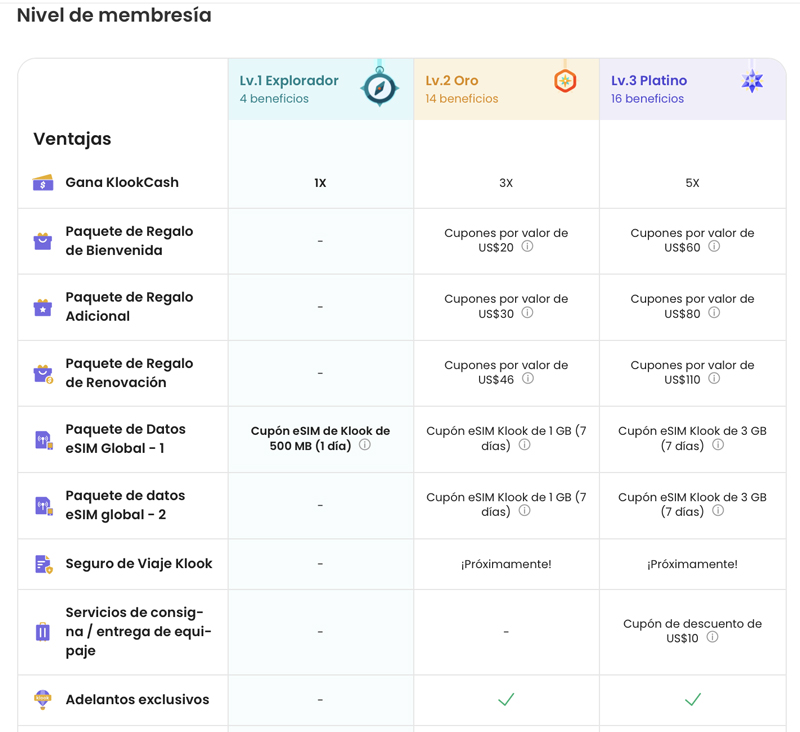Viewport: 800px width, 732px height.
Task: Open info icon for Oro eSIM global - 2 coupon
Action: coord(524,511)
